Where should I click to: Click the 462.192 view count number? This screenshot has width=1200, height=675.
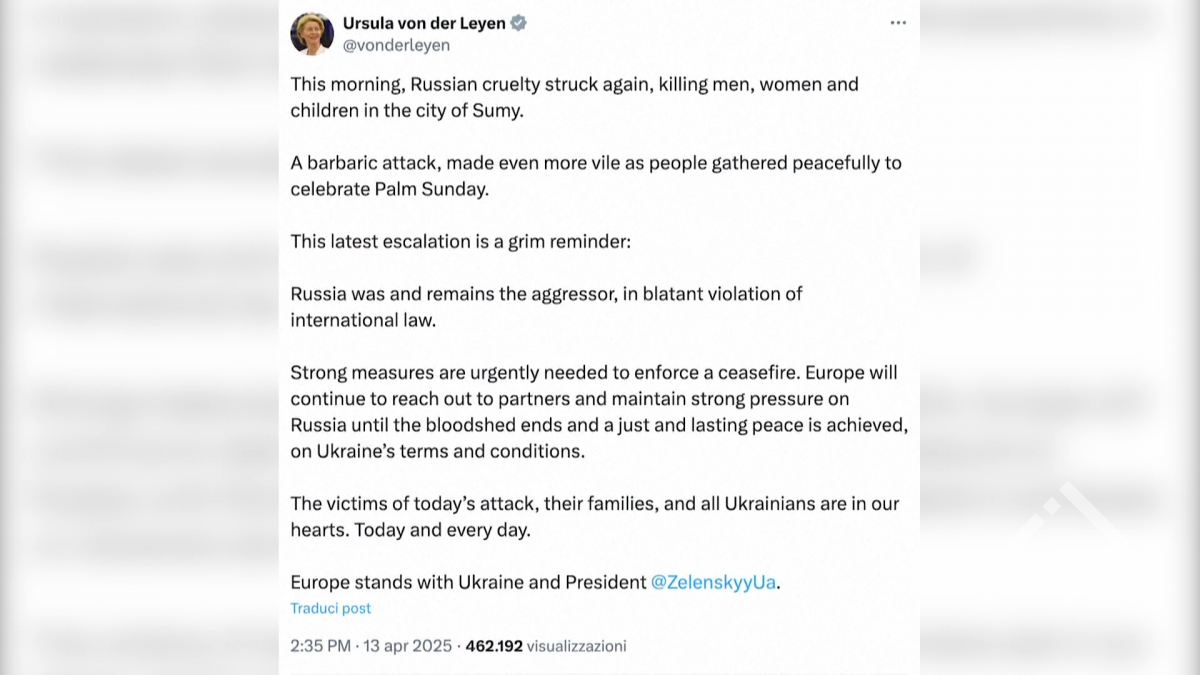[x=494, y=646]
